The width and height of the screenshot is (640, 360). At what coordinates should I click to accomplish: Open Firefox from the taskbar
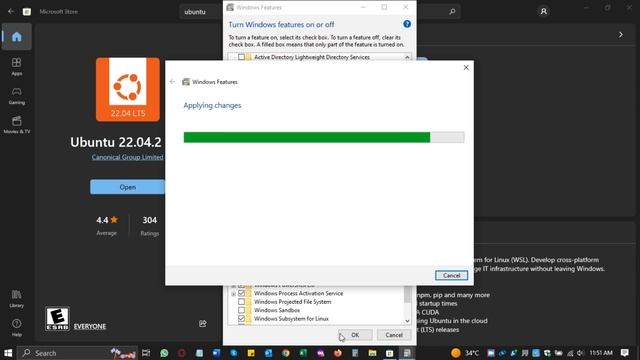point(338,353)
